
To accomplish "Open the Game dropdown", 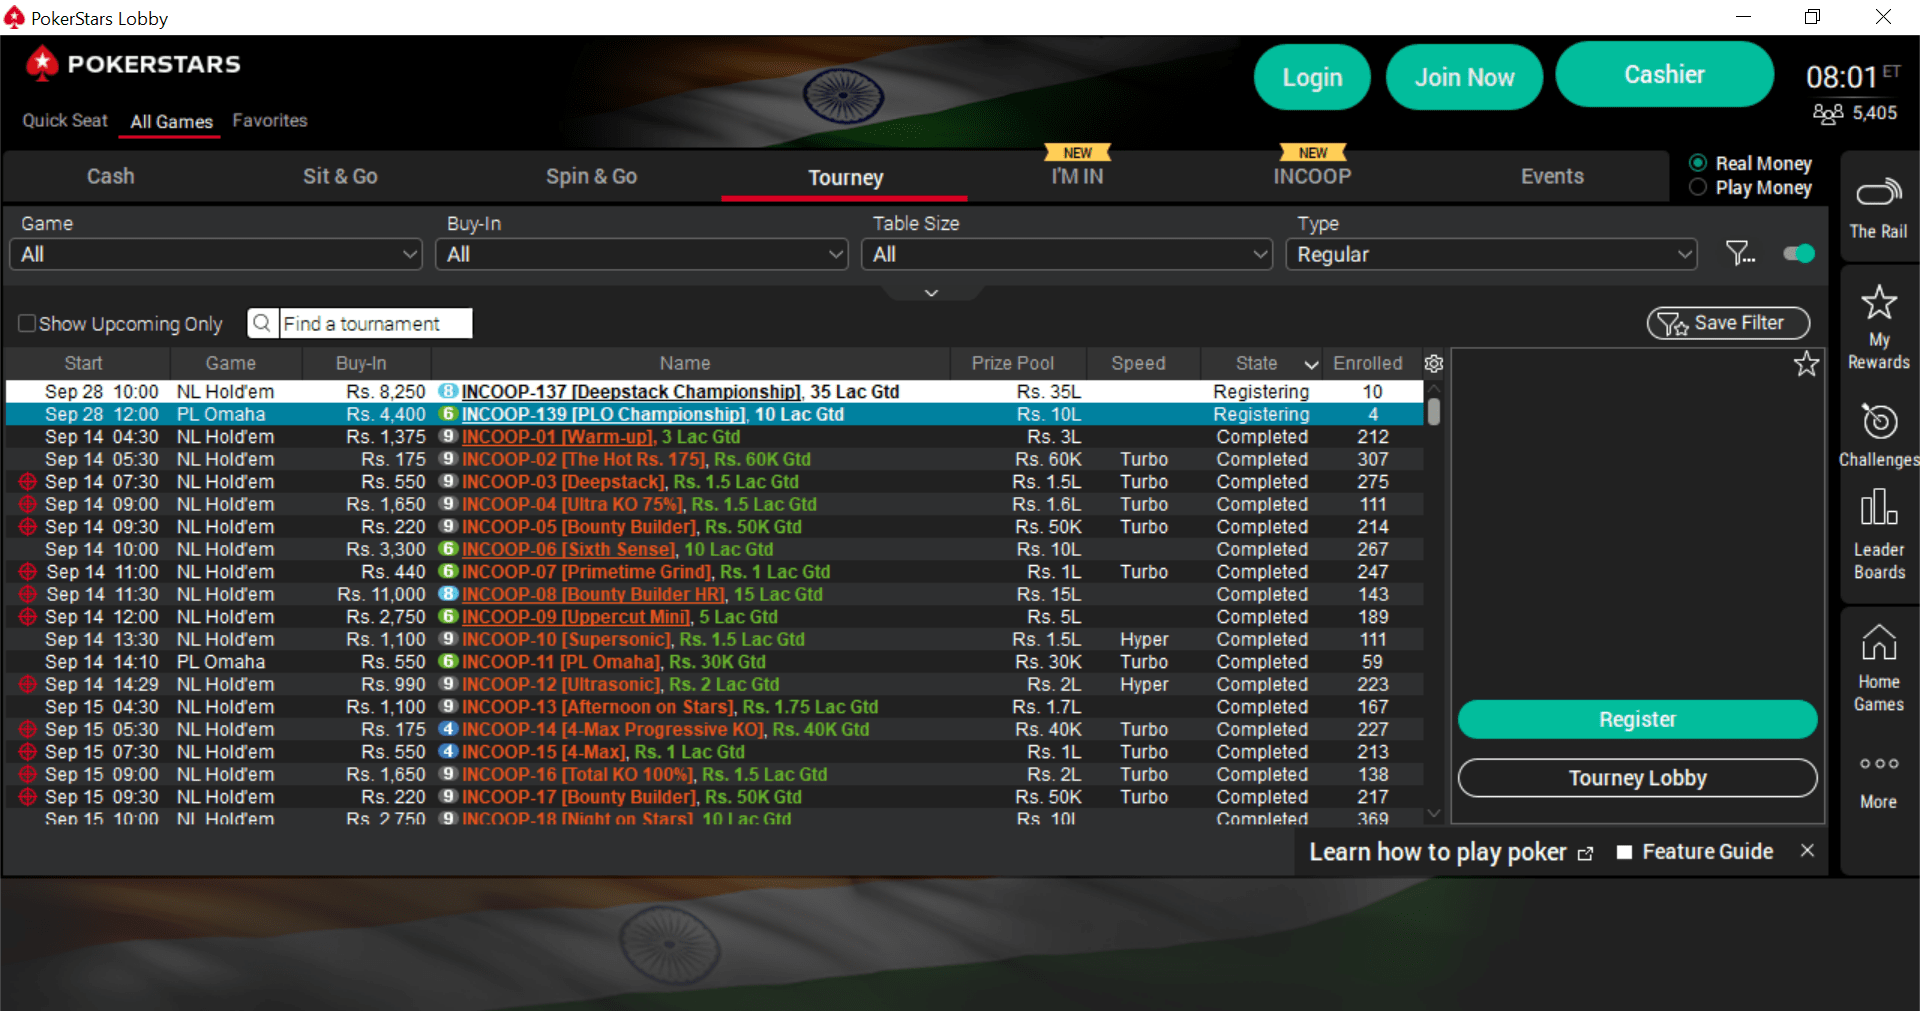I will 215,254.
